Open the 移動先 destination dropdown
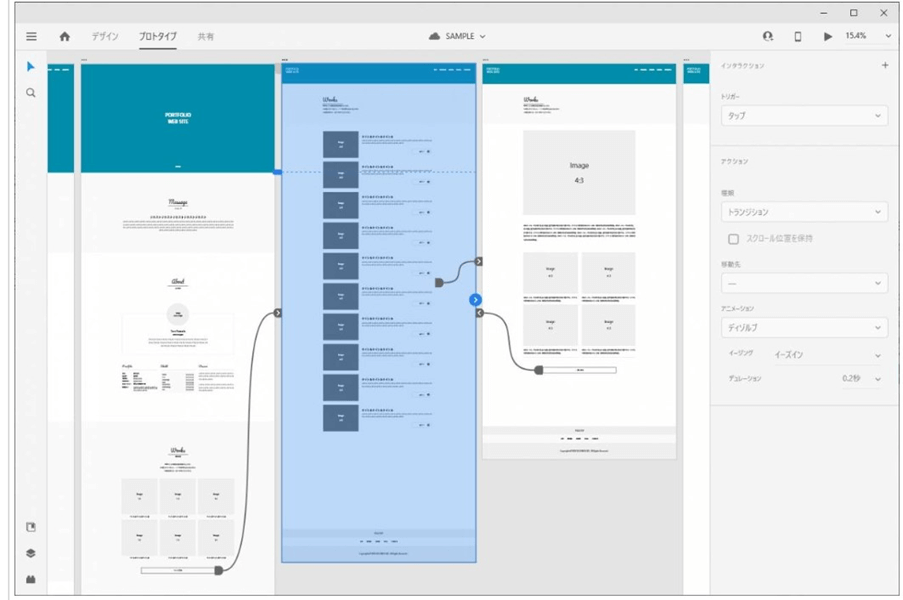Image resolution: width=903 pixels, height=600 pixels. click(805, 283)
